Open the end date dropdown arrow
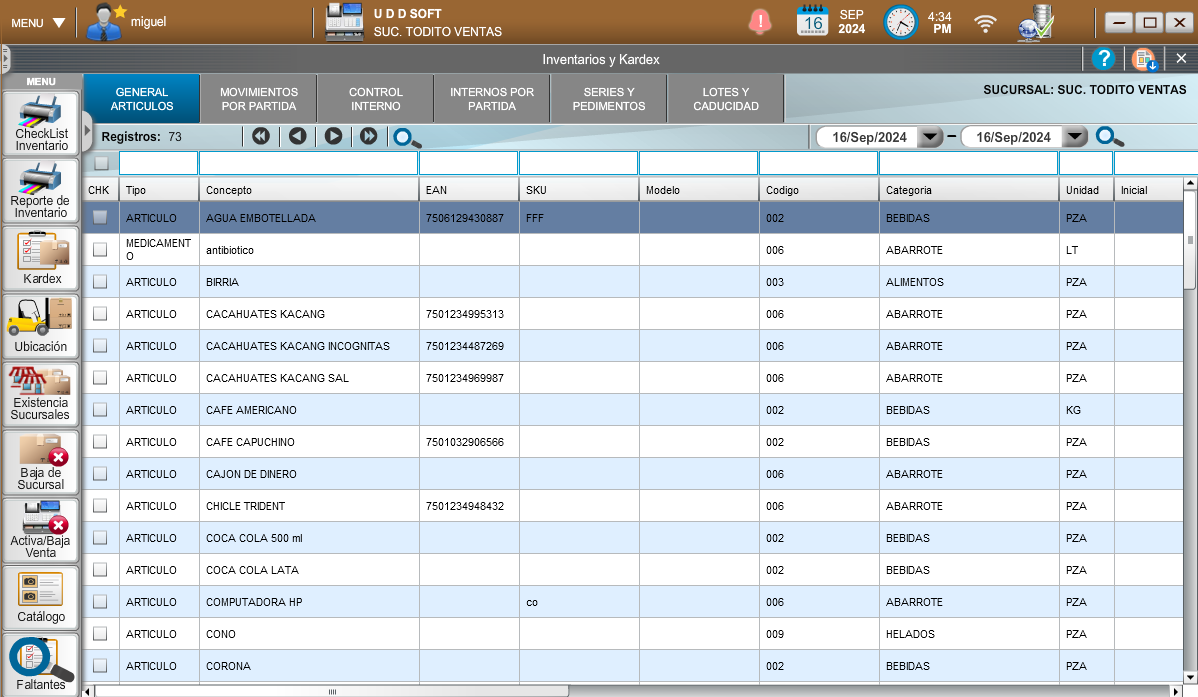This screenshot has height=697, width=1198. click(x=1075, y=137)
